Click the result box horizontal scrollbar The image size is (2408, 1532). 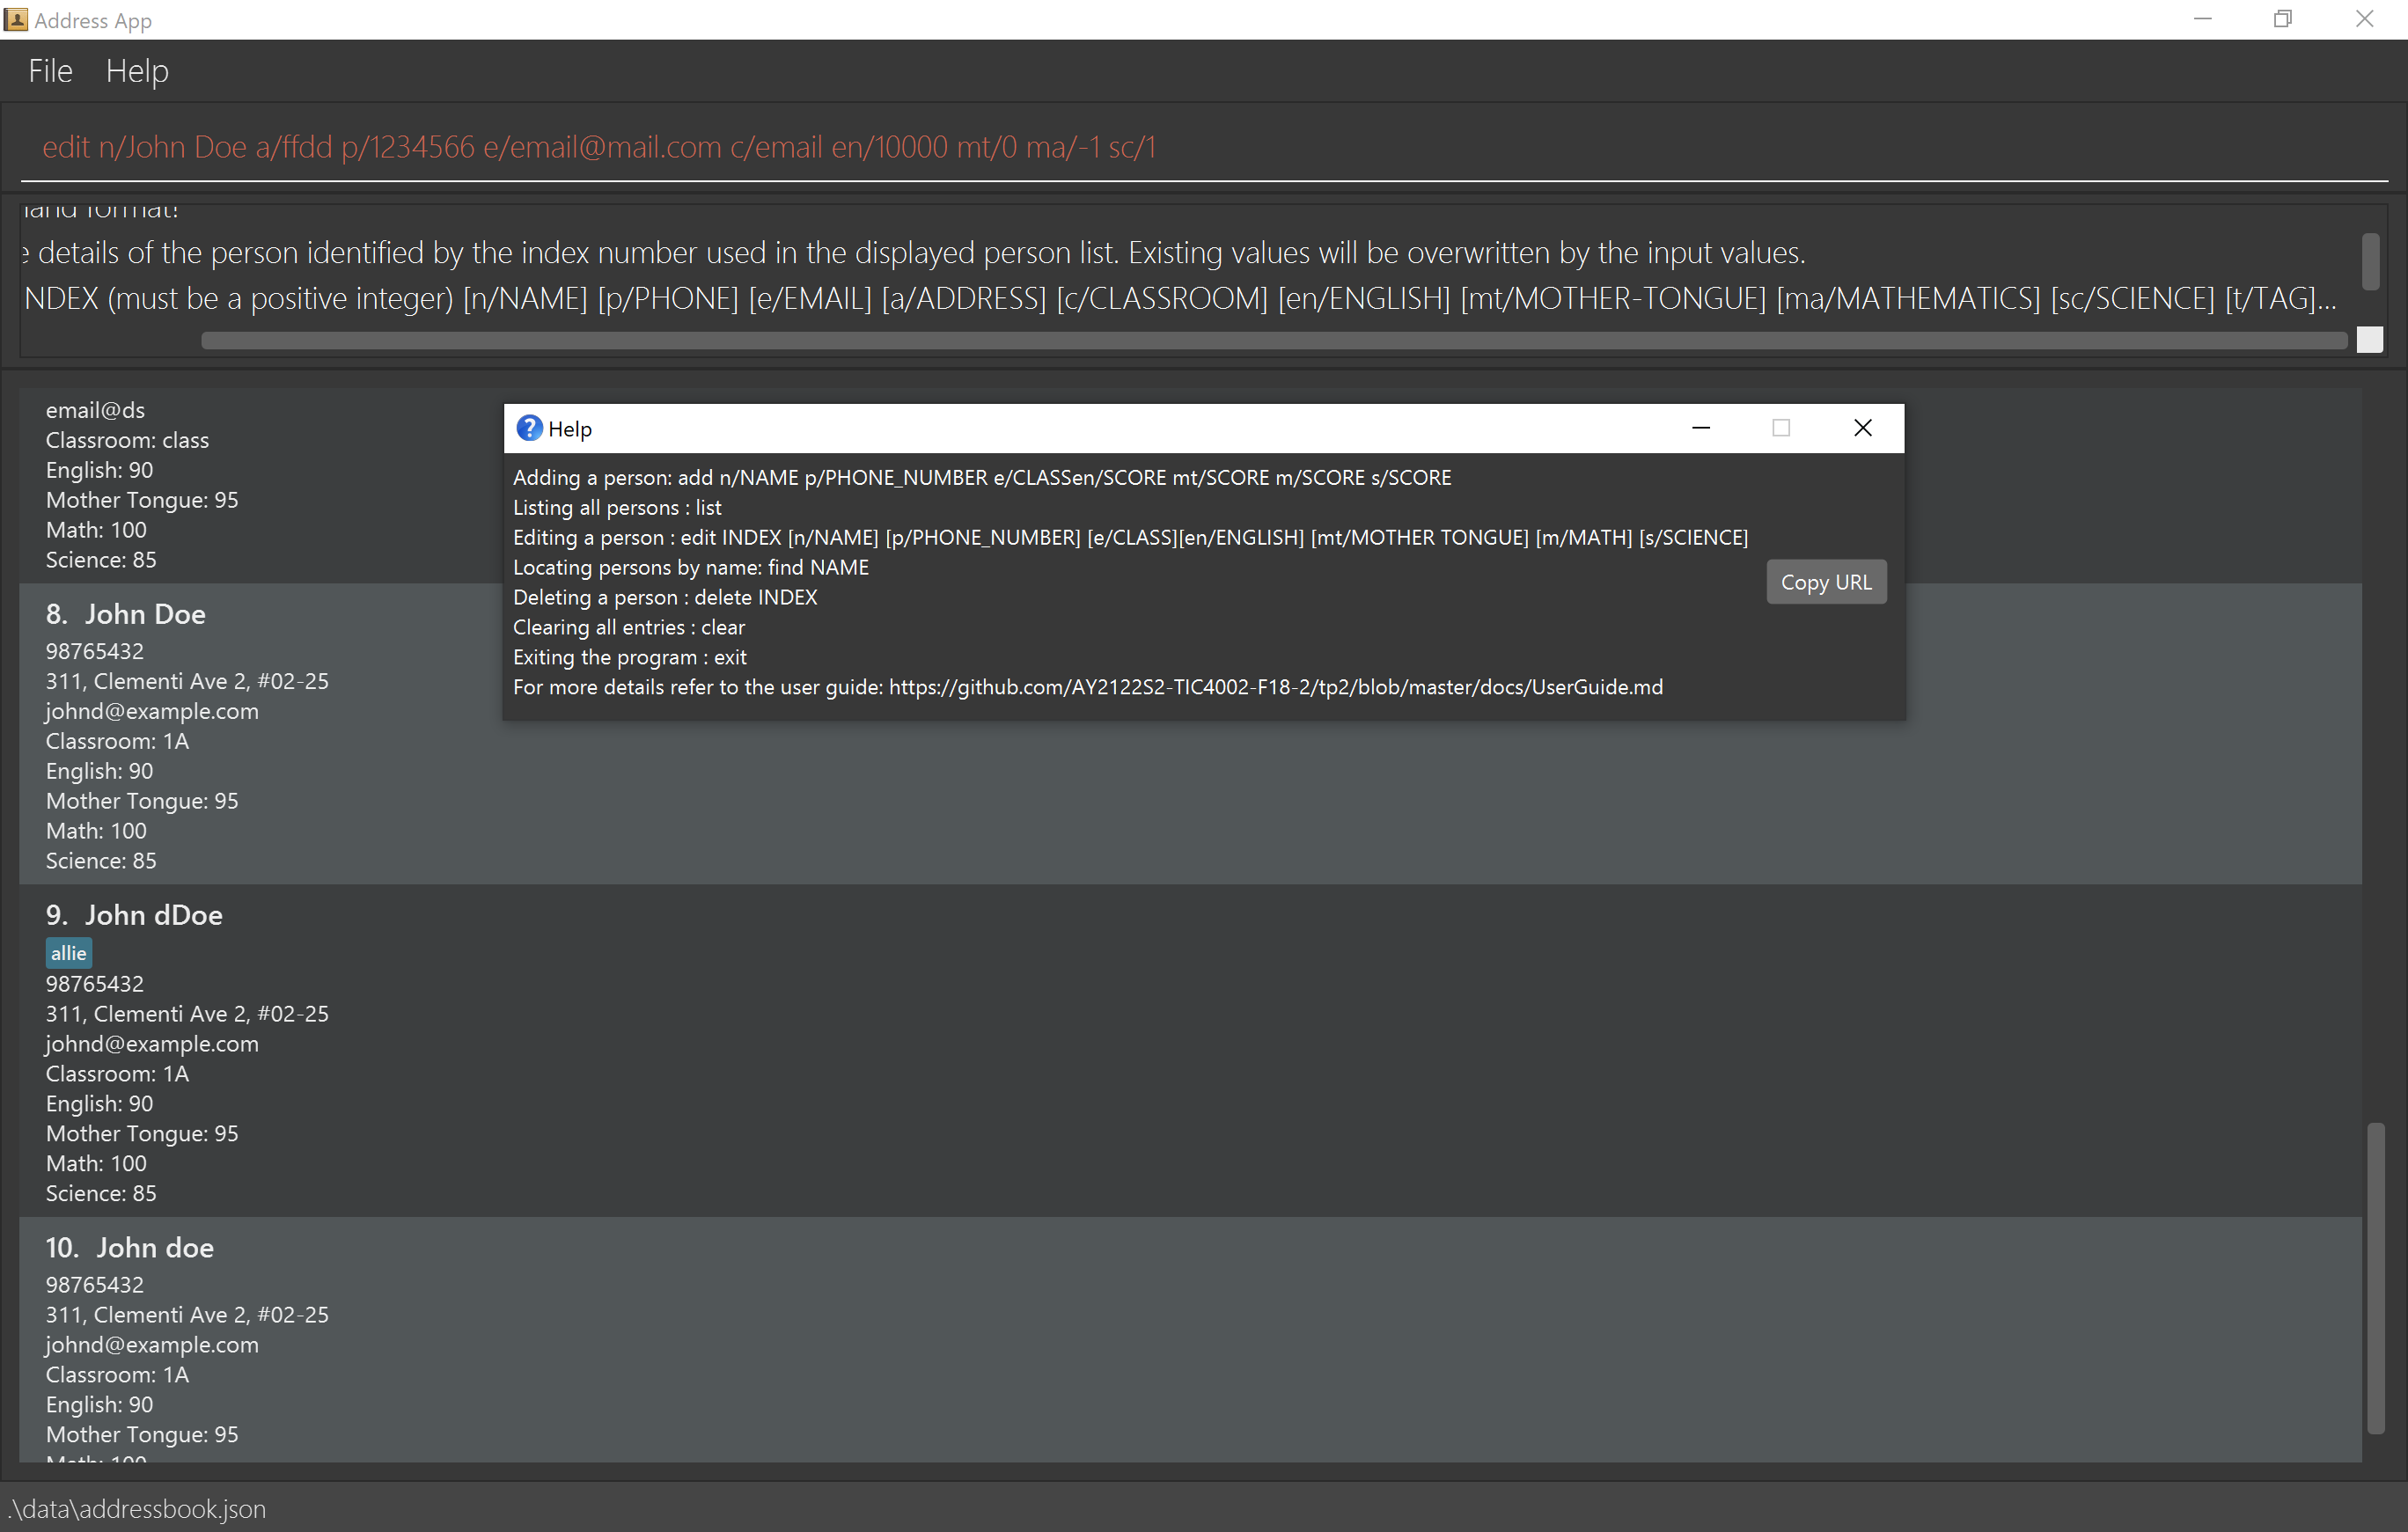[1273, 341]
